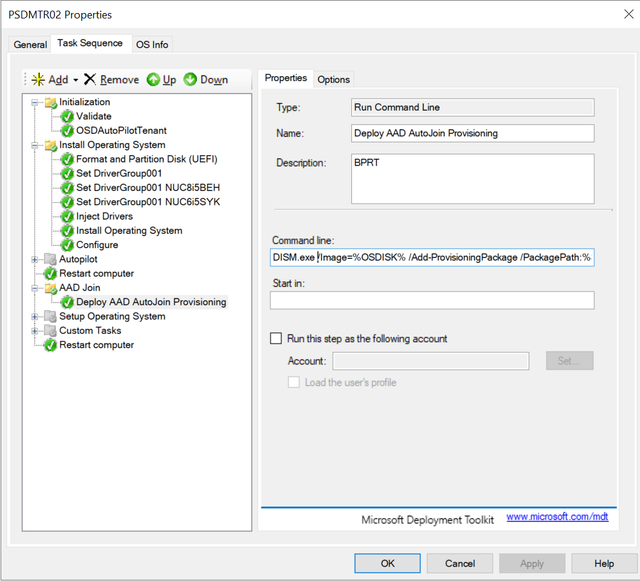This screenshot has width=640, height=581.
Task: Click the Add star icon in toolbar
Action: click(x=38, y=79)
